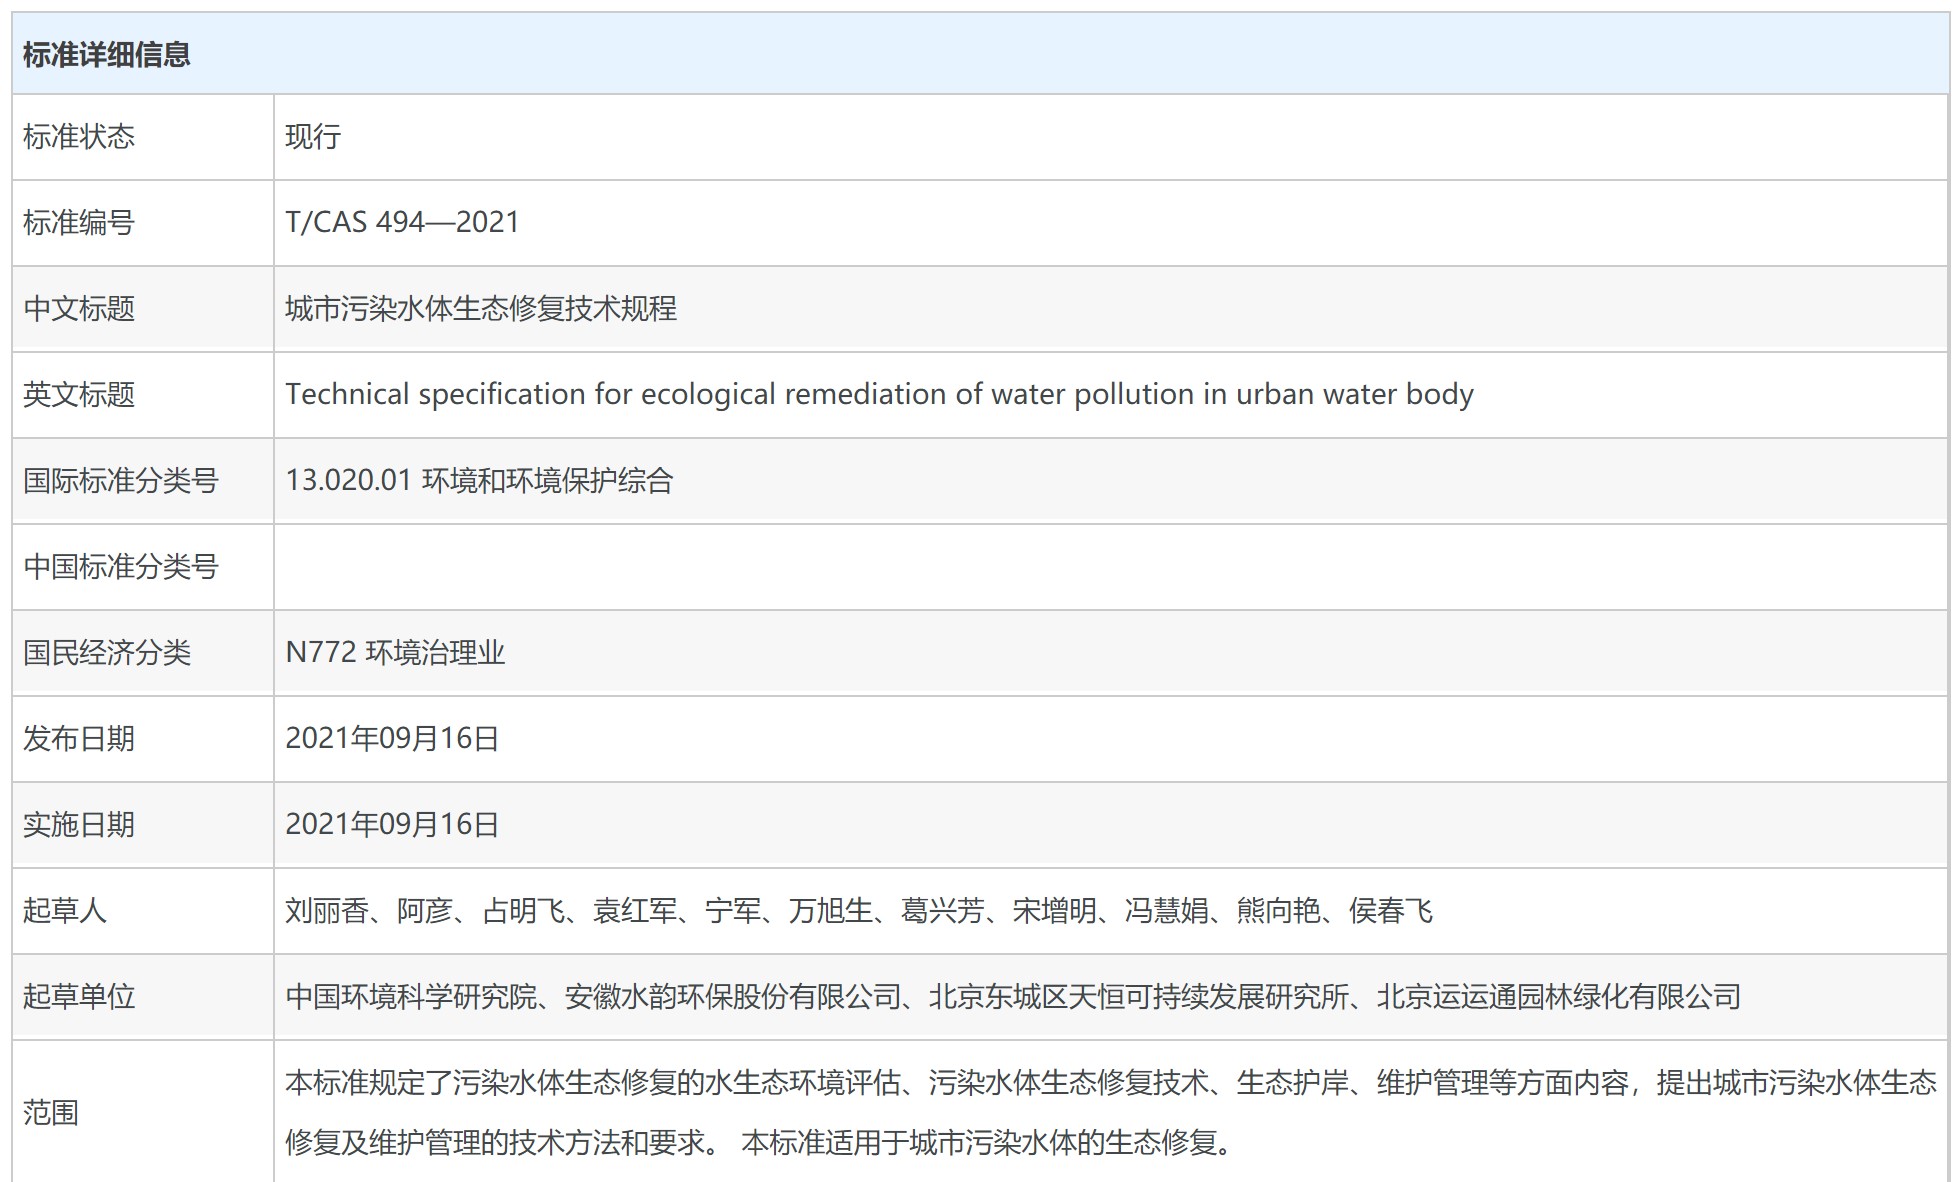Click the 国际标准分类号 label cell
This screenshot has height=1182, width=1952.
pyautogui.click(x=121, y=480)
